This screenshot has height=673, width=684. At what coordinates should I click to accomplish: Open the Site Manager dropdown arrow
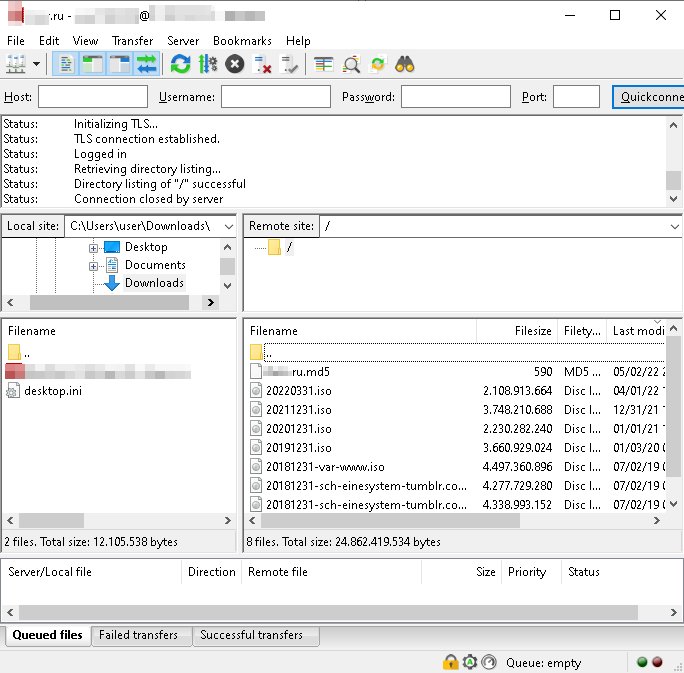37,65
